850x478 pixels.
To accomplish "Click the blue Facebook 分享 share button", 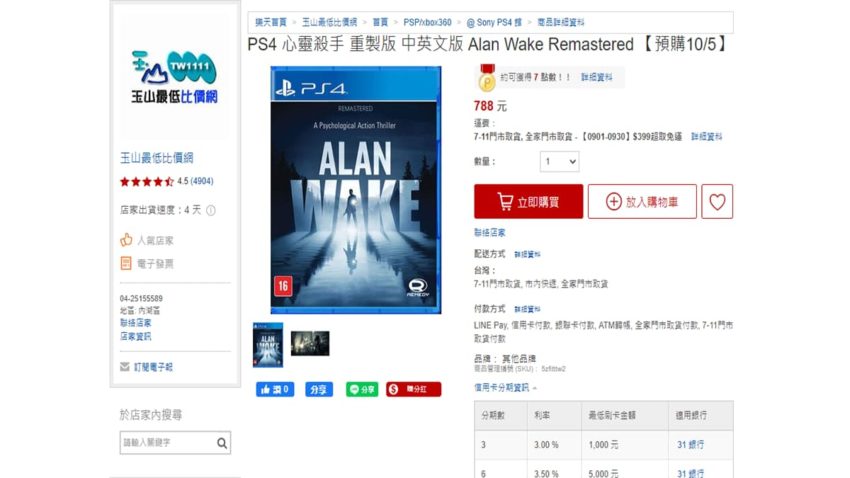I will coord(319,389).
